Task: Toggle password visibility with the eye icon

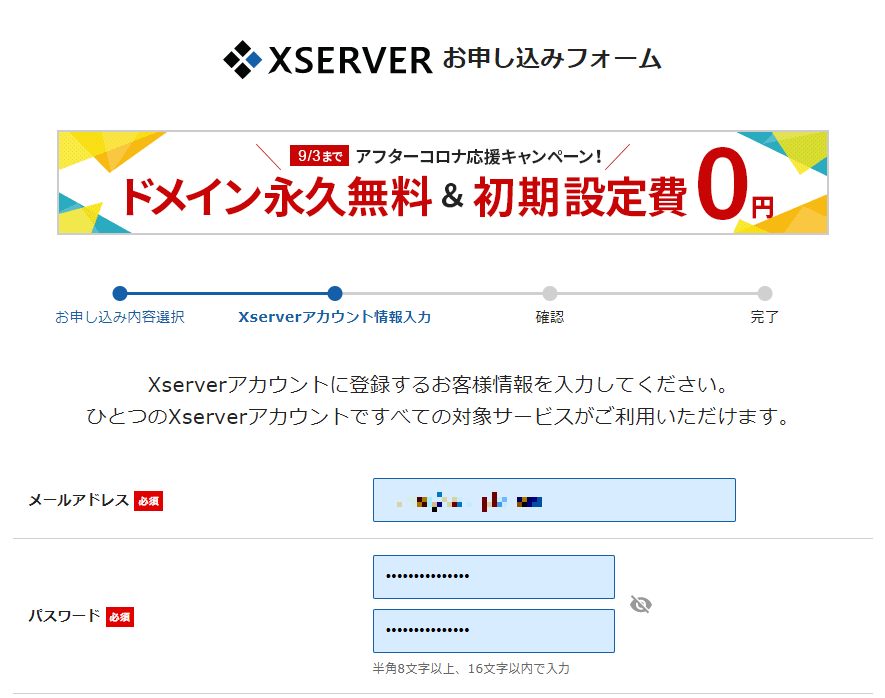Action: pos(641,604)
